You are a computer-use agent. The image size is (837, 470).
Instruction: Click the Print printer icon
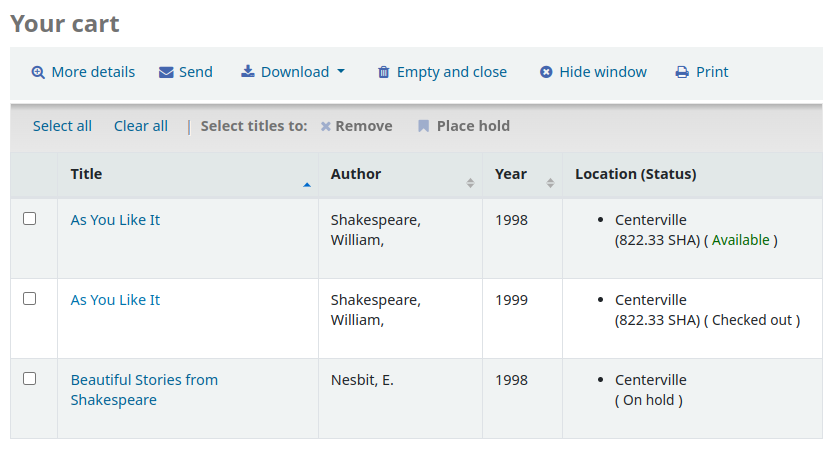(682, 72)
